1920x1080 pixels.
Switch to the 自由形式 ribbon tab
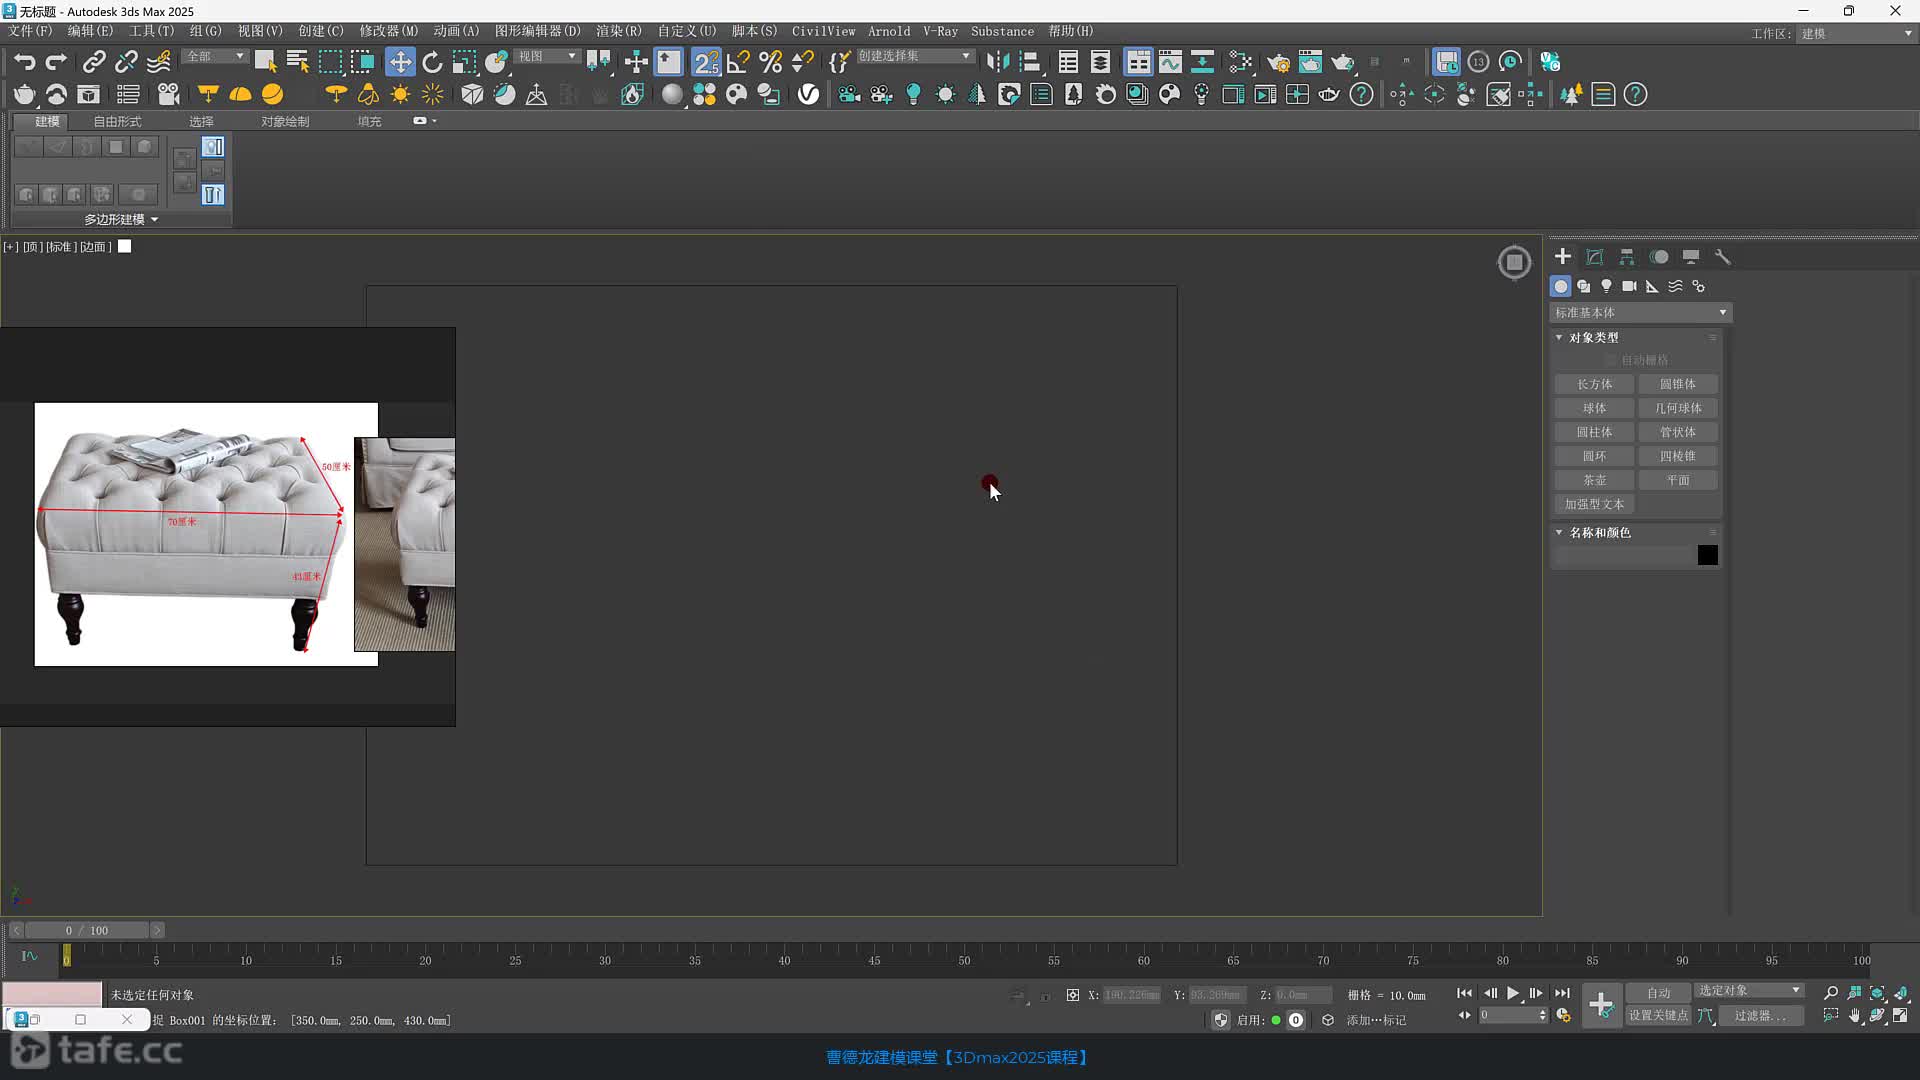pyautogui.click(x=117, y=121)
